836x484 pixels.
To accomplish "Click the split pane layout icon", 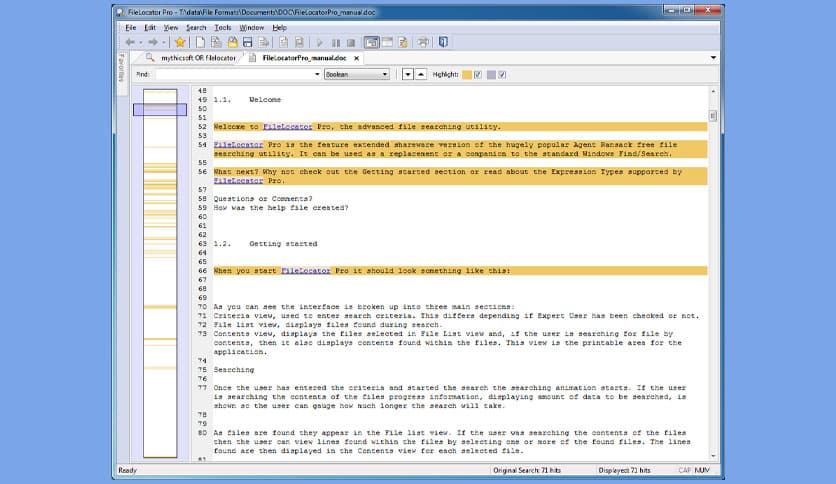I will 388,42.
